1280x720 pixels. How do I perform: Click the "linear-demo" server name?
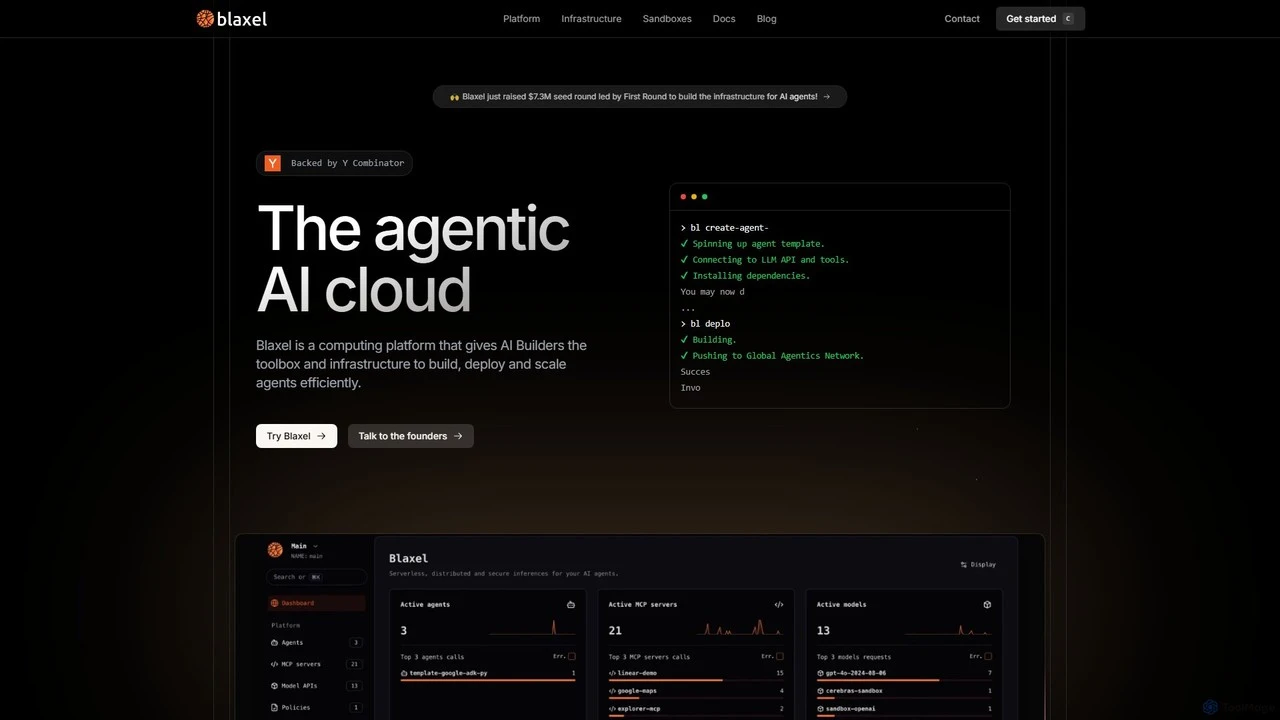pyautogui.click(x=637, y=674)
